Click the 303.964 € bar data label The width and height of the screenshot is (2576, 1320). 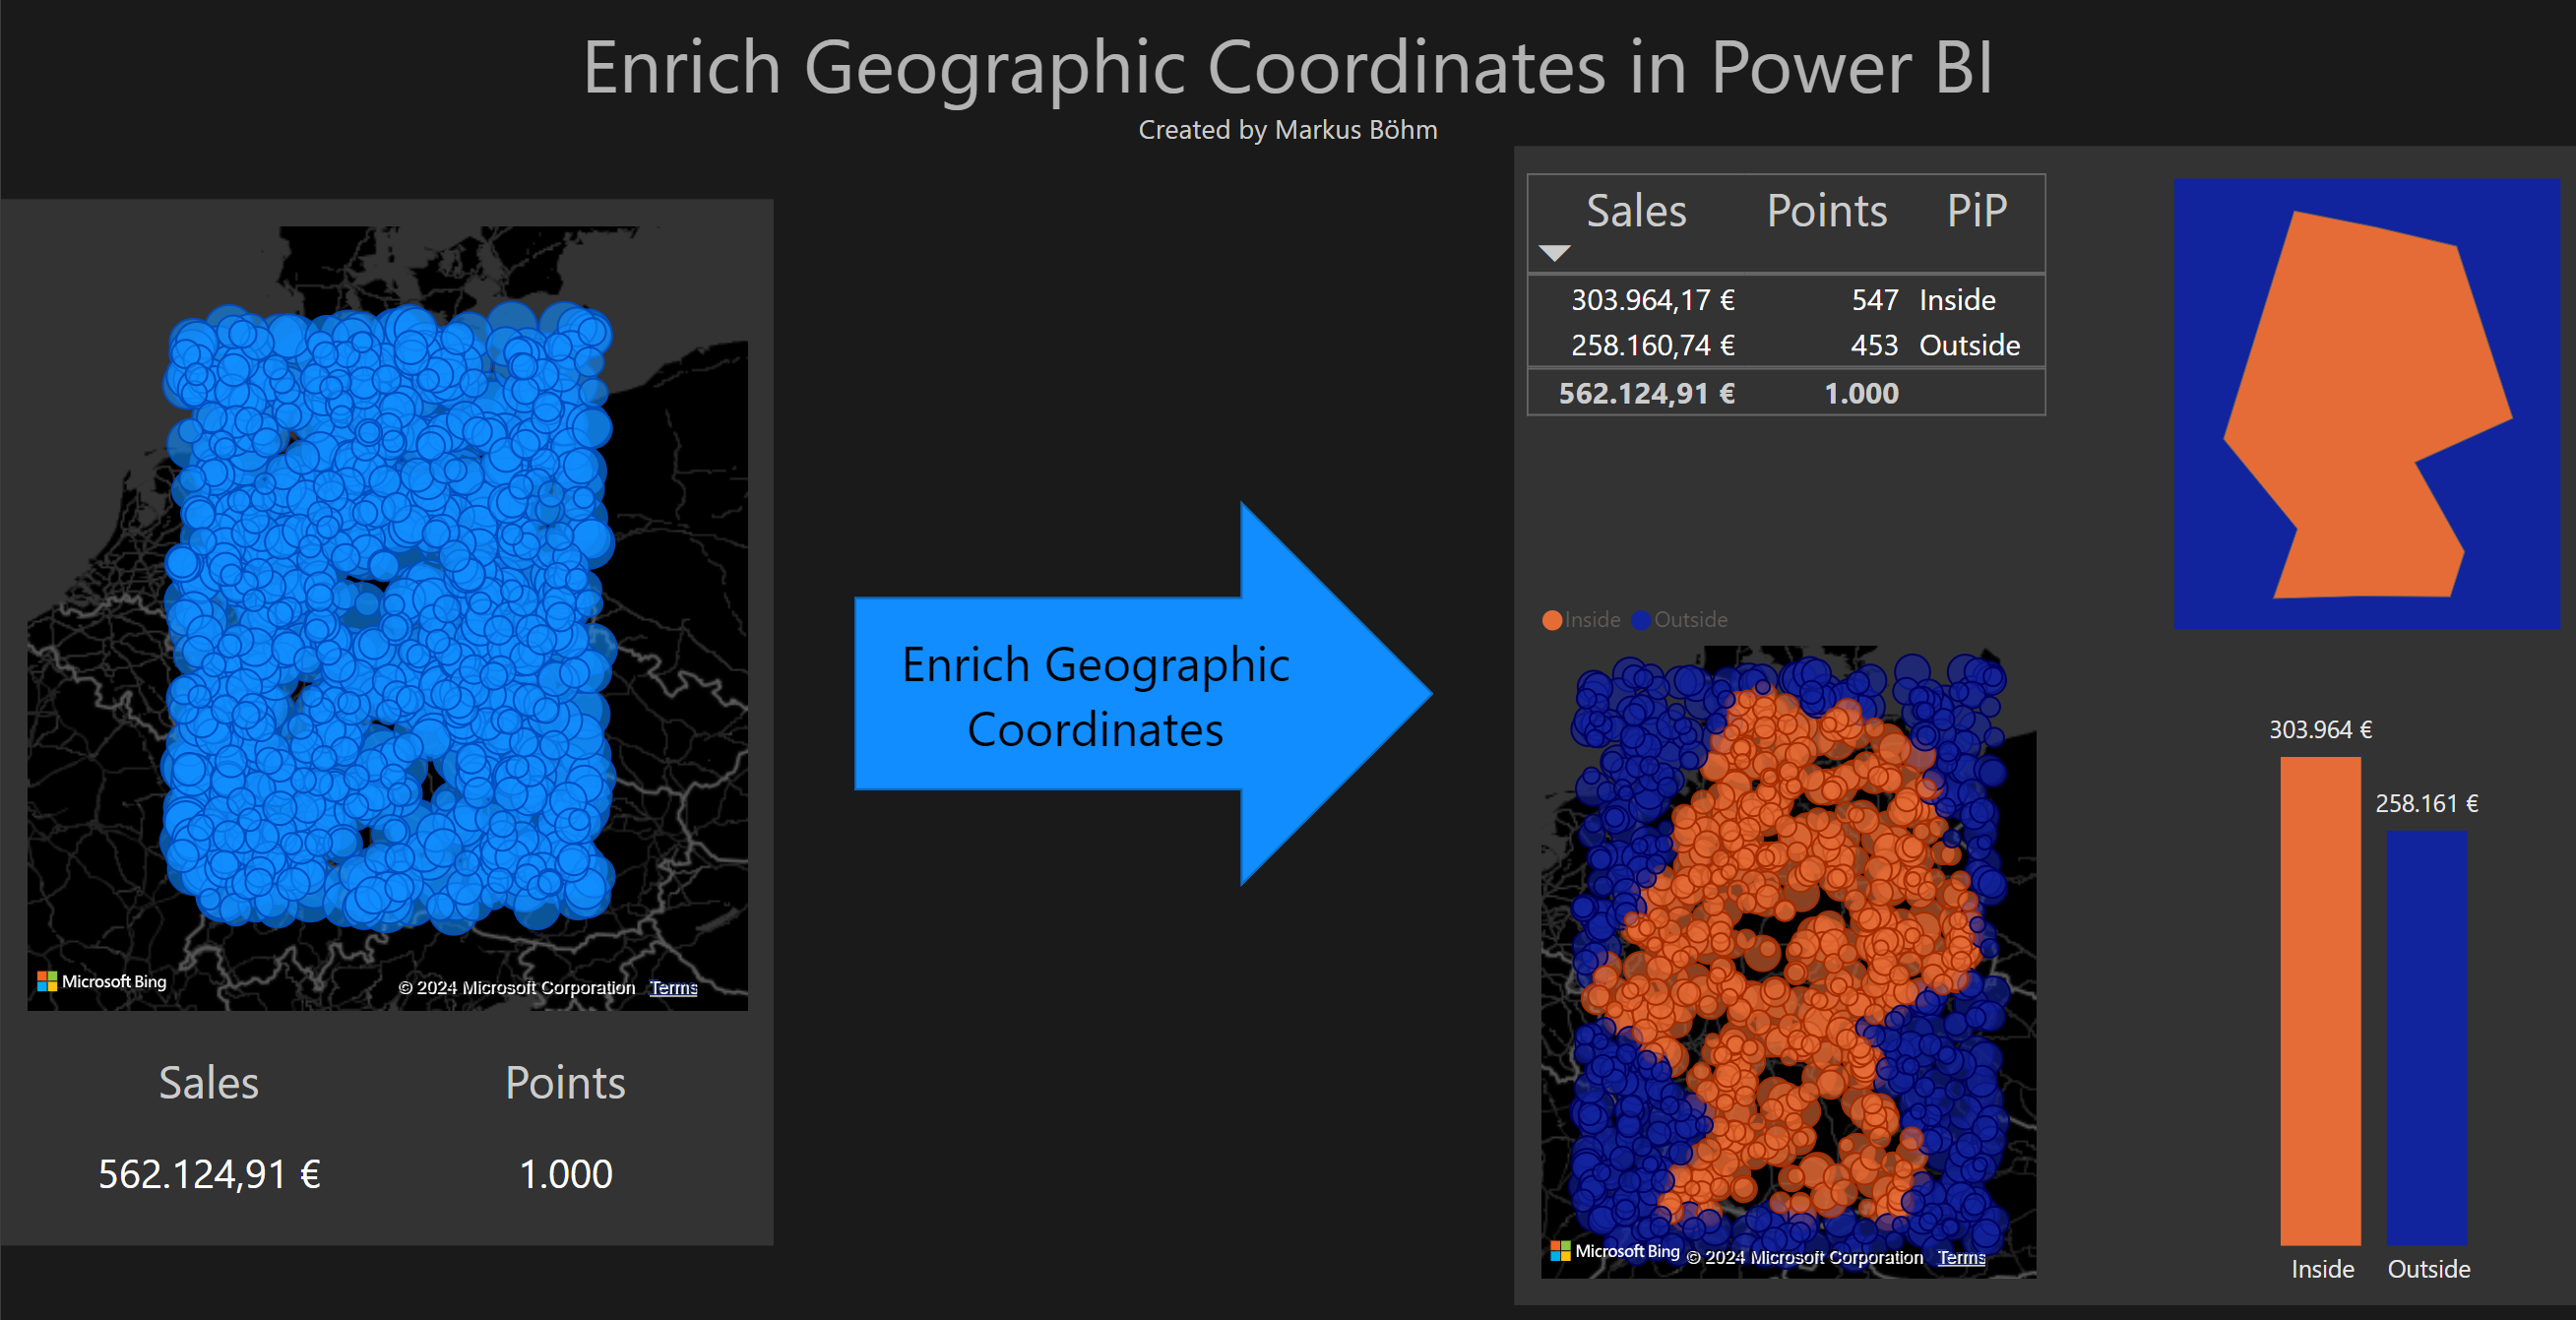2320,730
